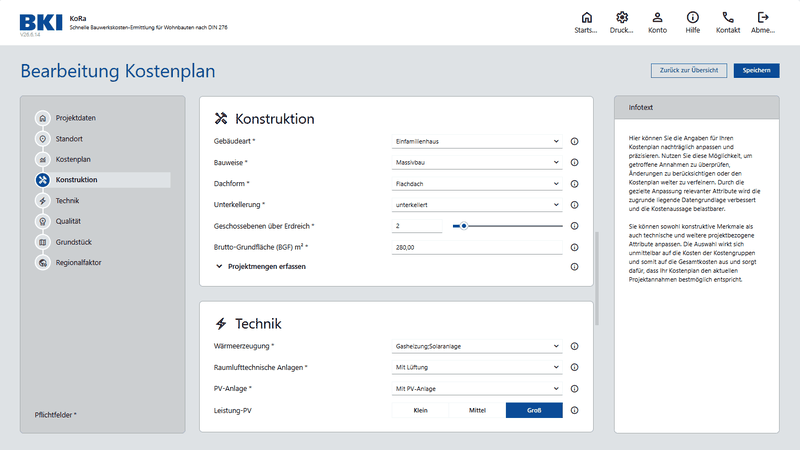
Task: Click the Technik lightning sidebar icon
Action: tap(43, 201)
